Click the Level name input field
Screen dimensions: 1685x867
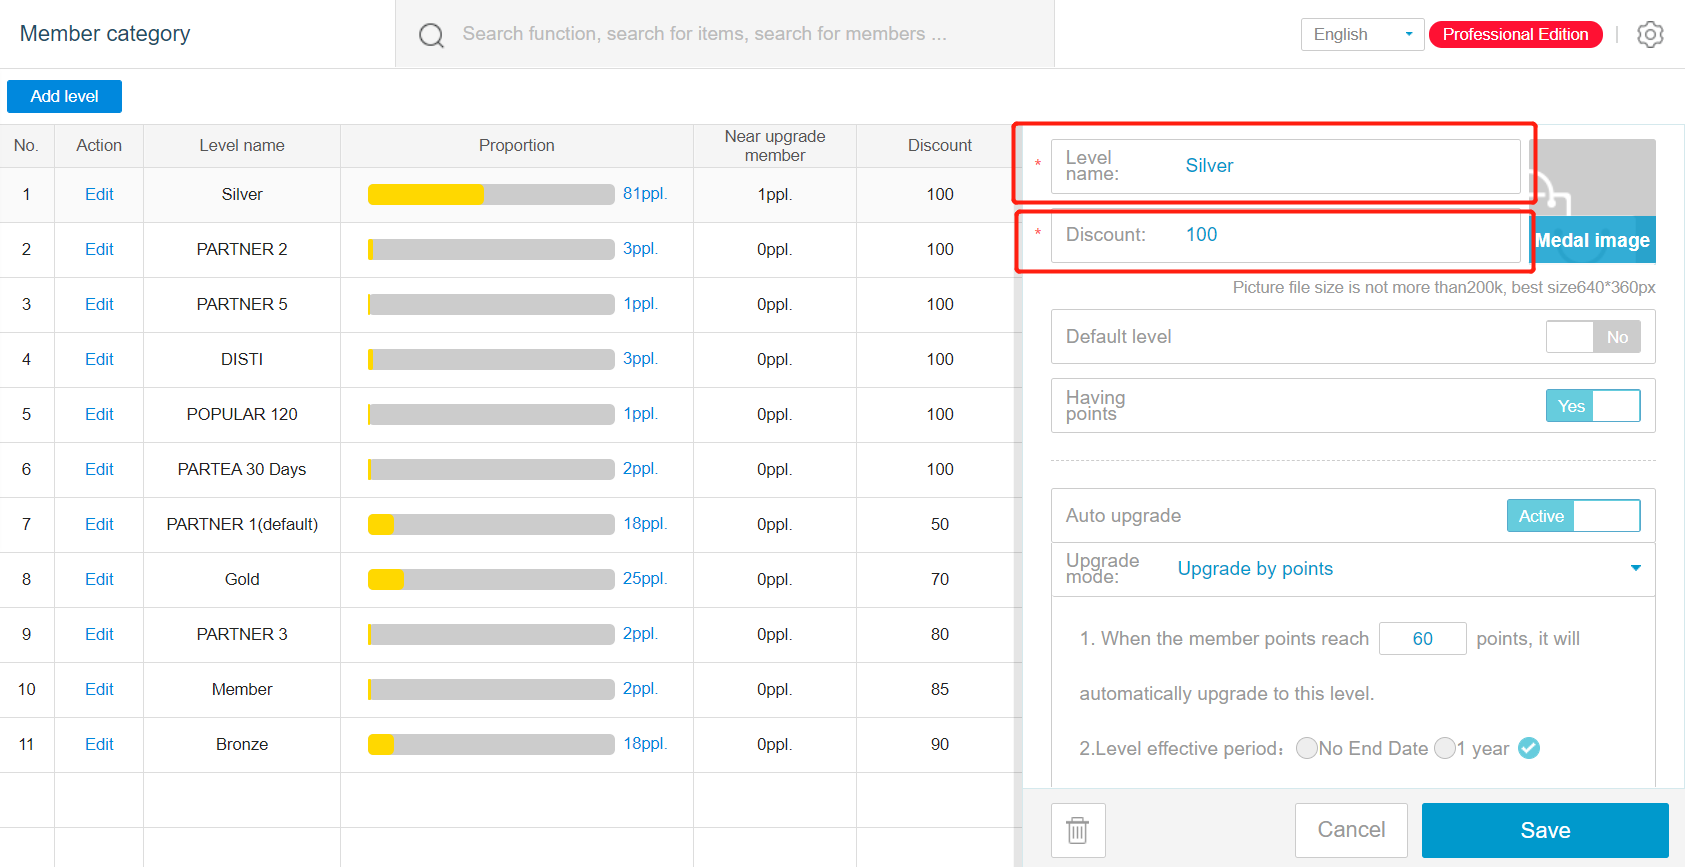tap(1286, 166)
